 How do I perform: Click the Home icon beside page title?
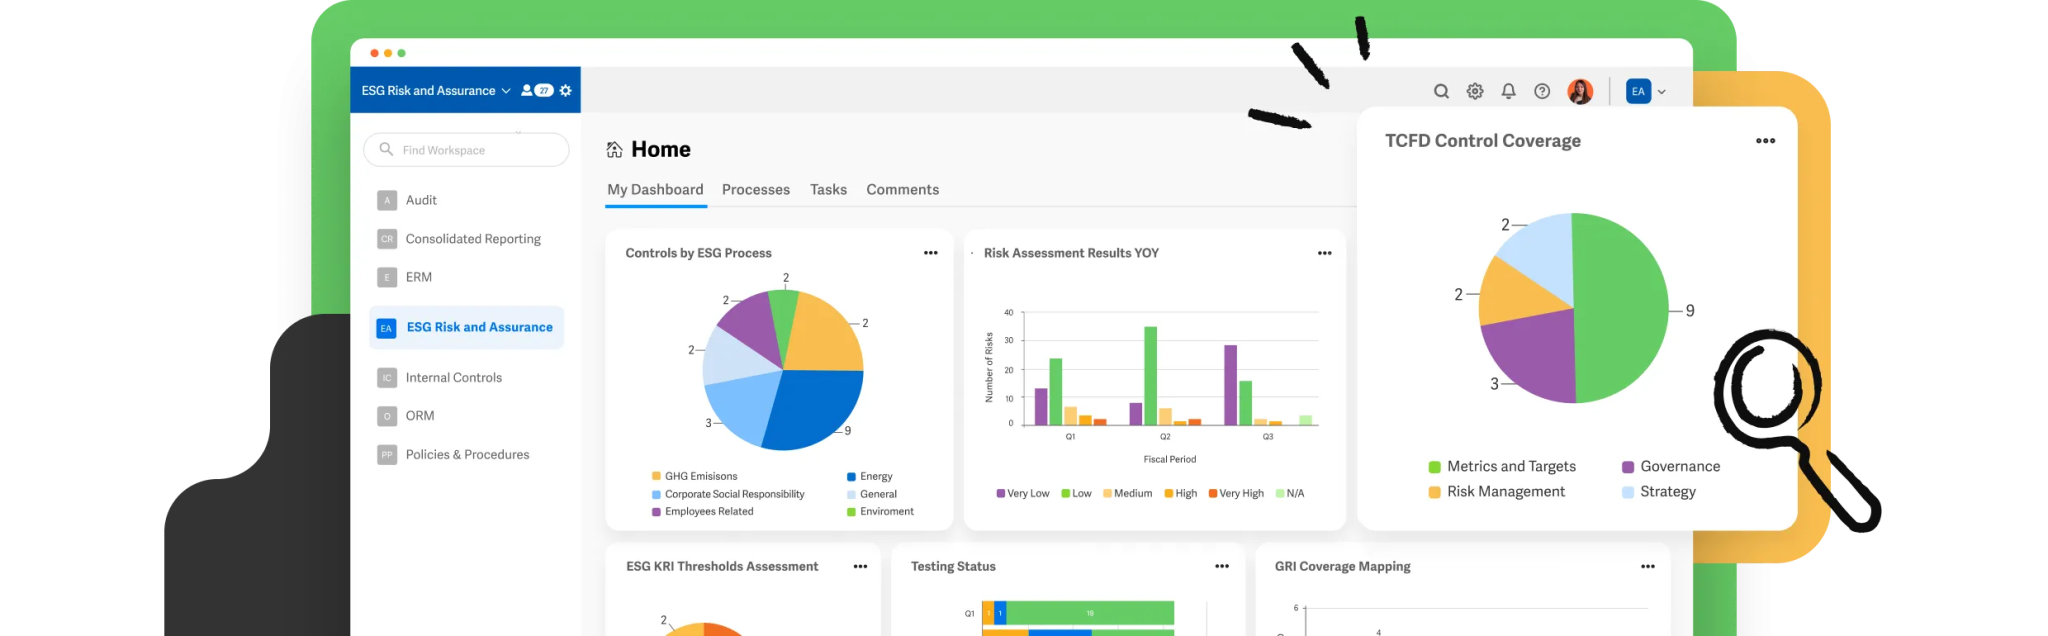(x=615, y=150)
